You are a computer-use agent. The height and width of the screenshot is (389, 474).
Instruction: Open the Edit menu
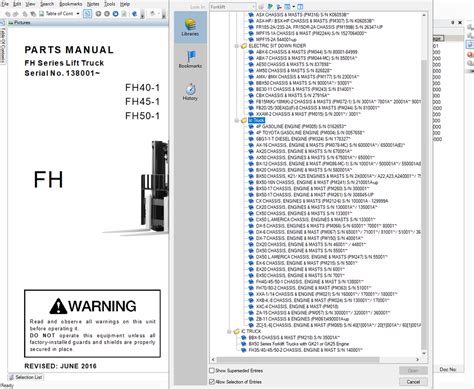point(17,4)
